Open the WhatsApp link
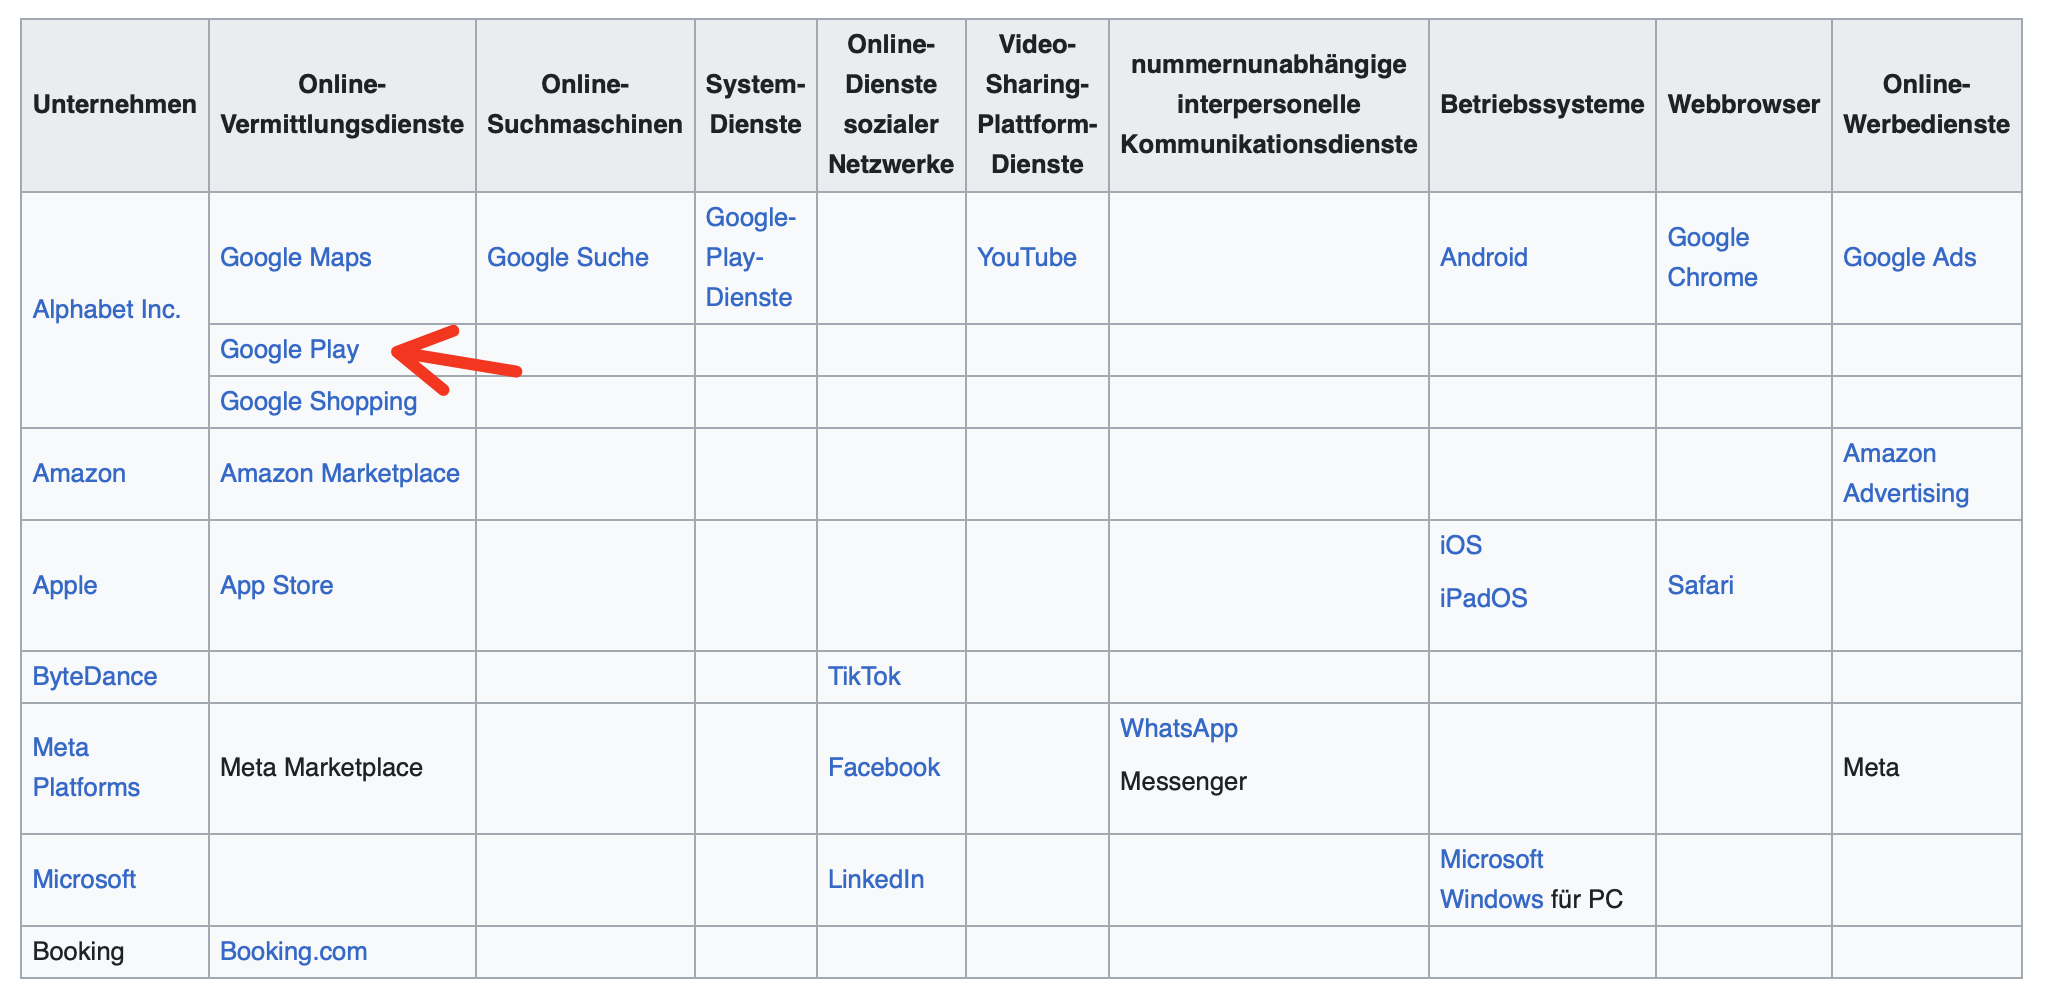Viewport: 2046px width, 994px height. pyautogui.click(x=1178, y=729)
